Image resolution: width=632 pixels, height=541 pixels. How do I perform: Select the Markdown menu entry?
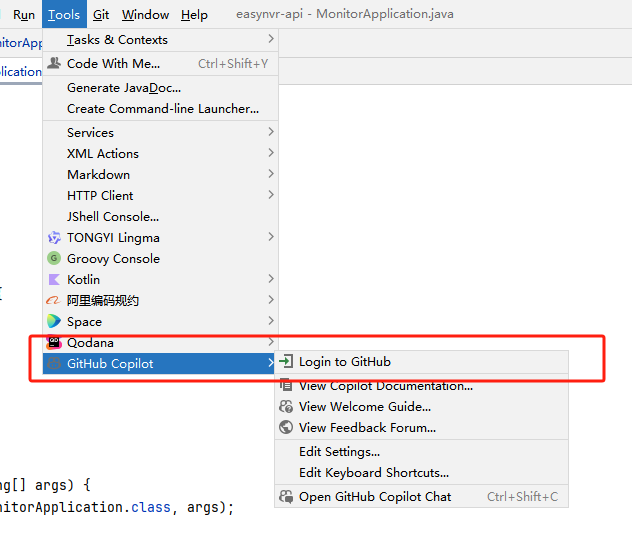[x=160, y=175]
